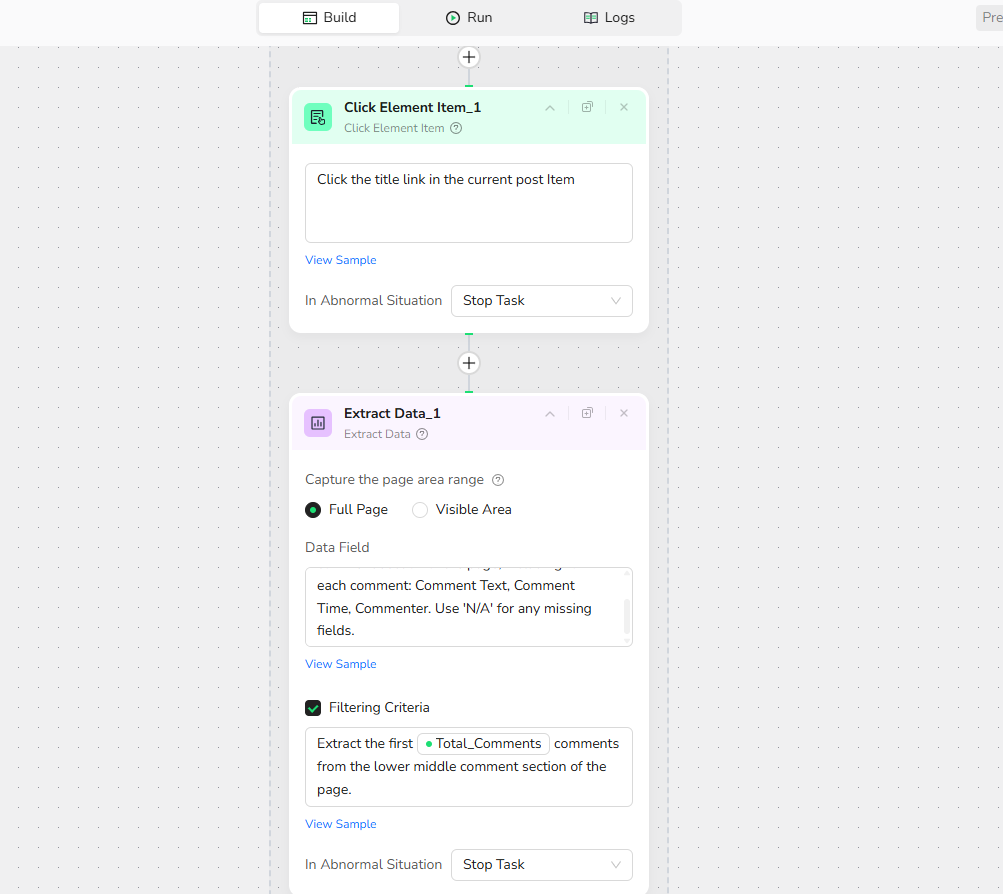Image resolution: width=1003 pixels, height=894 pixels.
Task: Select the Full Page radio option
Action: tap(314, 510)
